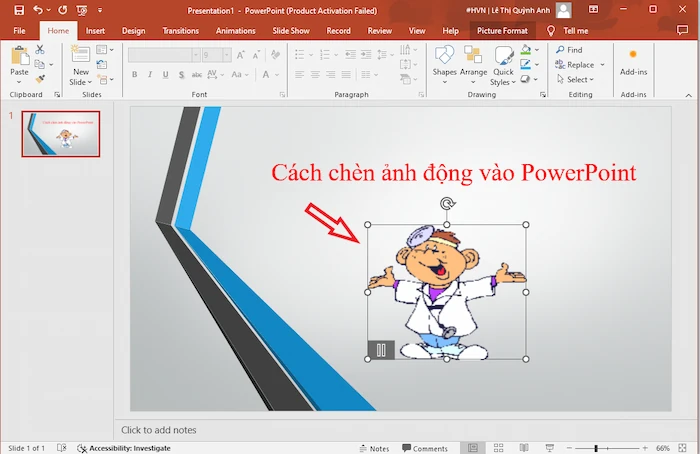Screen dimensions: 700x454
Task: Click the 'Click to add notes' area
Action: pos(158,430)
